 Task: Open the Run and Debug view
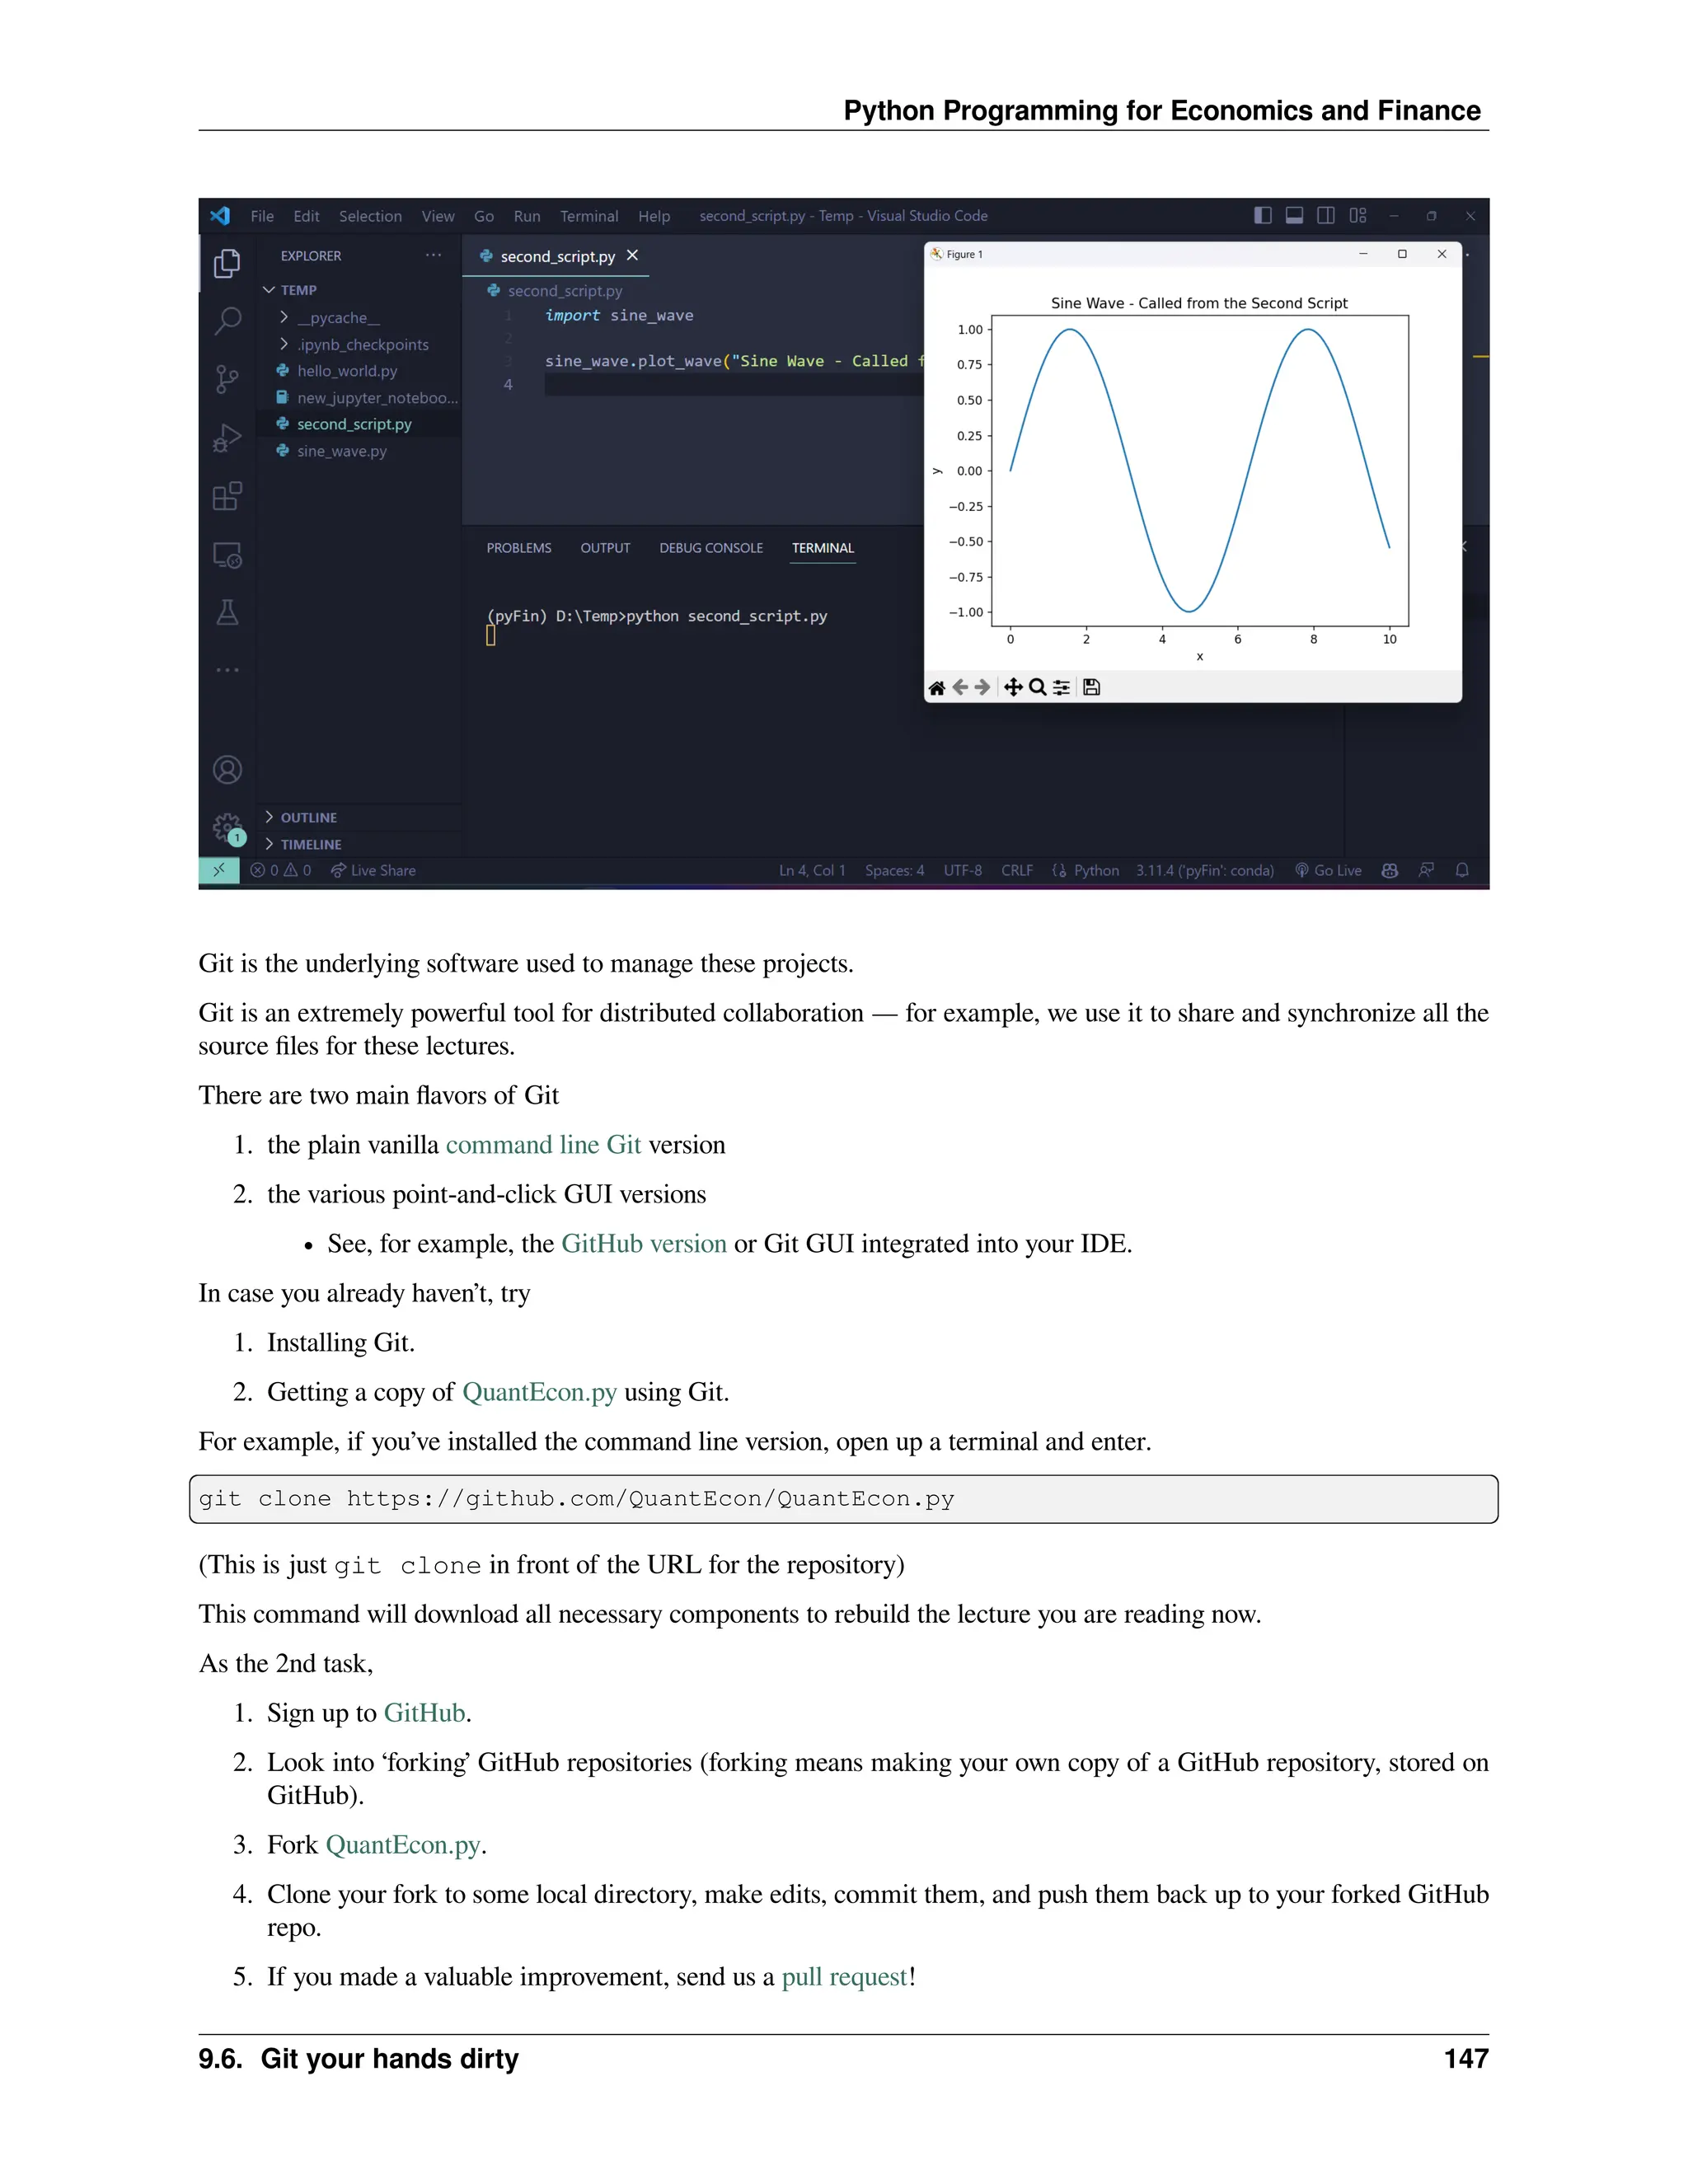(x=227, y=438)
